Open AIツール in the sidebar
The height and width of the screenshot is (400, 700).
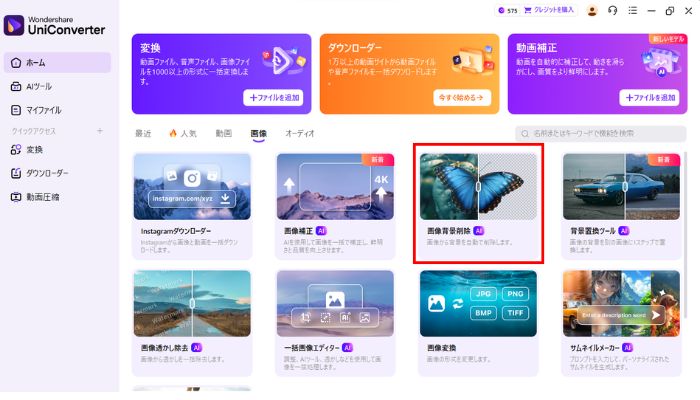tap(57, 86)
